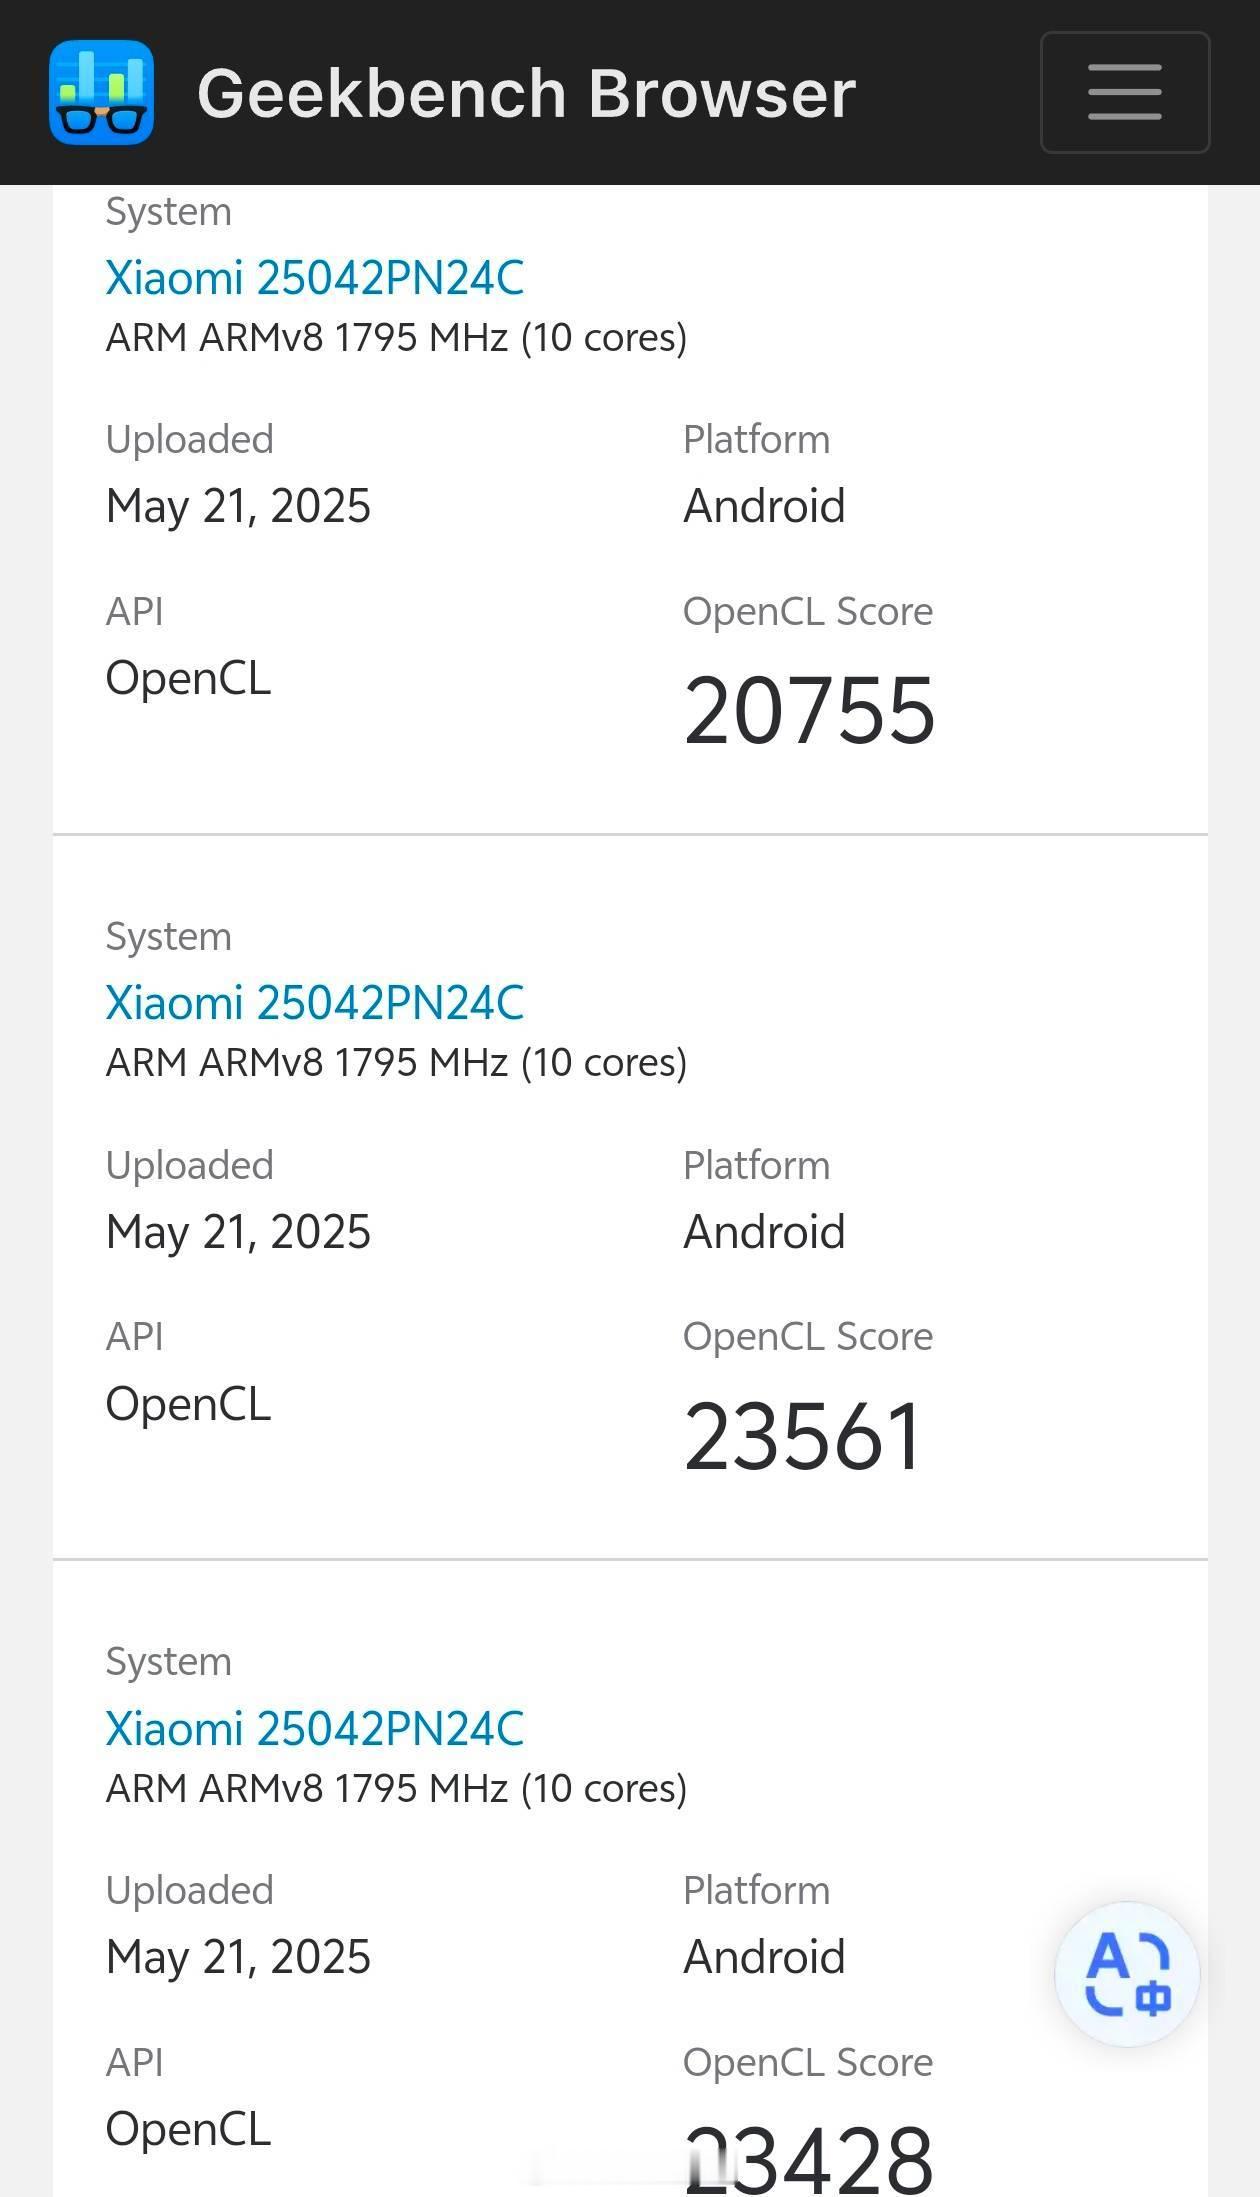This screenshot has height=2197, width=1260.
Task: Click the second result's OpenCL API value
Action: point(188,1403)
